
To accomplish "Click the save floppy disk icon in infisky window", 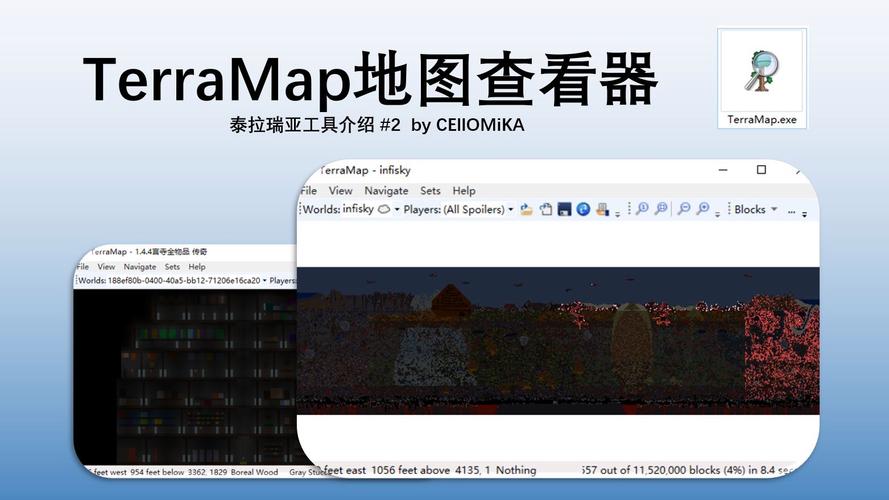I will click(x=564, y=209).
